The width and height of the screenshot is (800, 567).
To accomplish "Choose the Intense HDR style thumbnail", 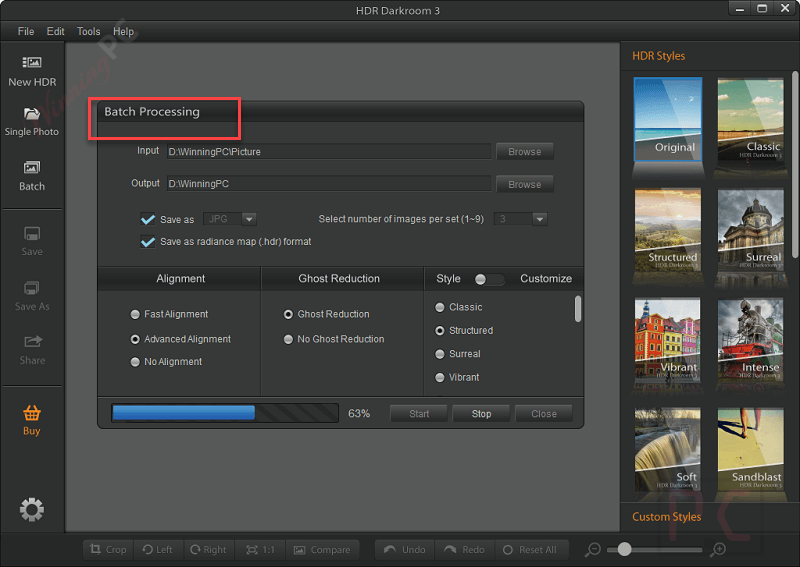I will 751,339.
